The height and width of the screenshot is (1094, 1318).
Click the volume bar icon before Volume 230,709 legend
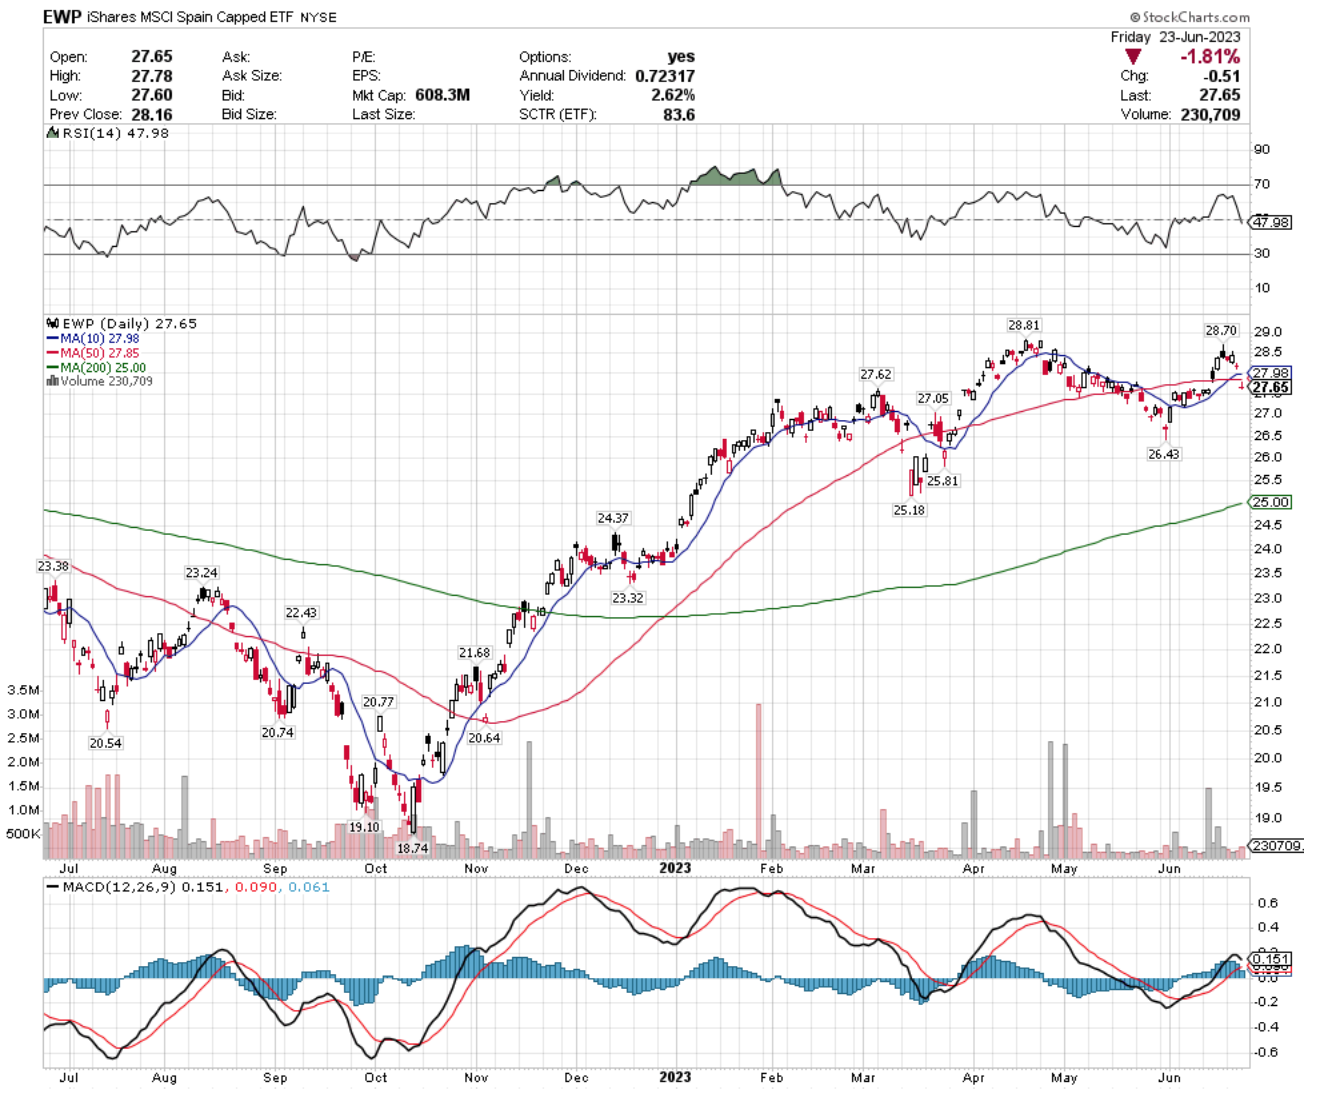53,381
